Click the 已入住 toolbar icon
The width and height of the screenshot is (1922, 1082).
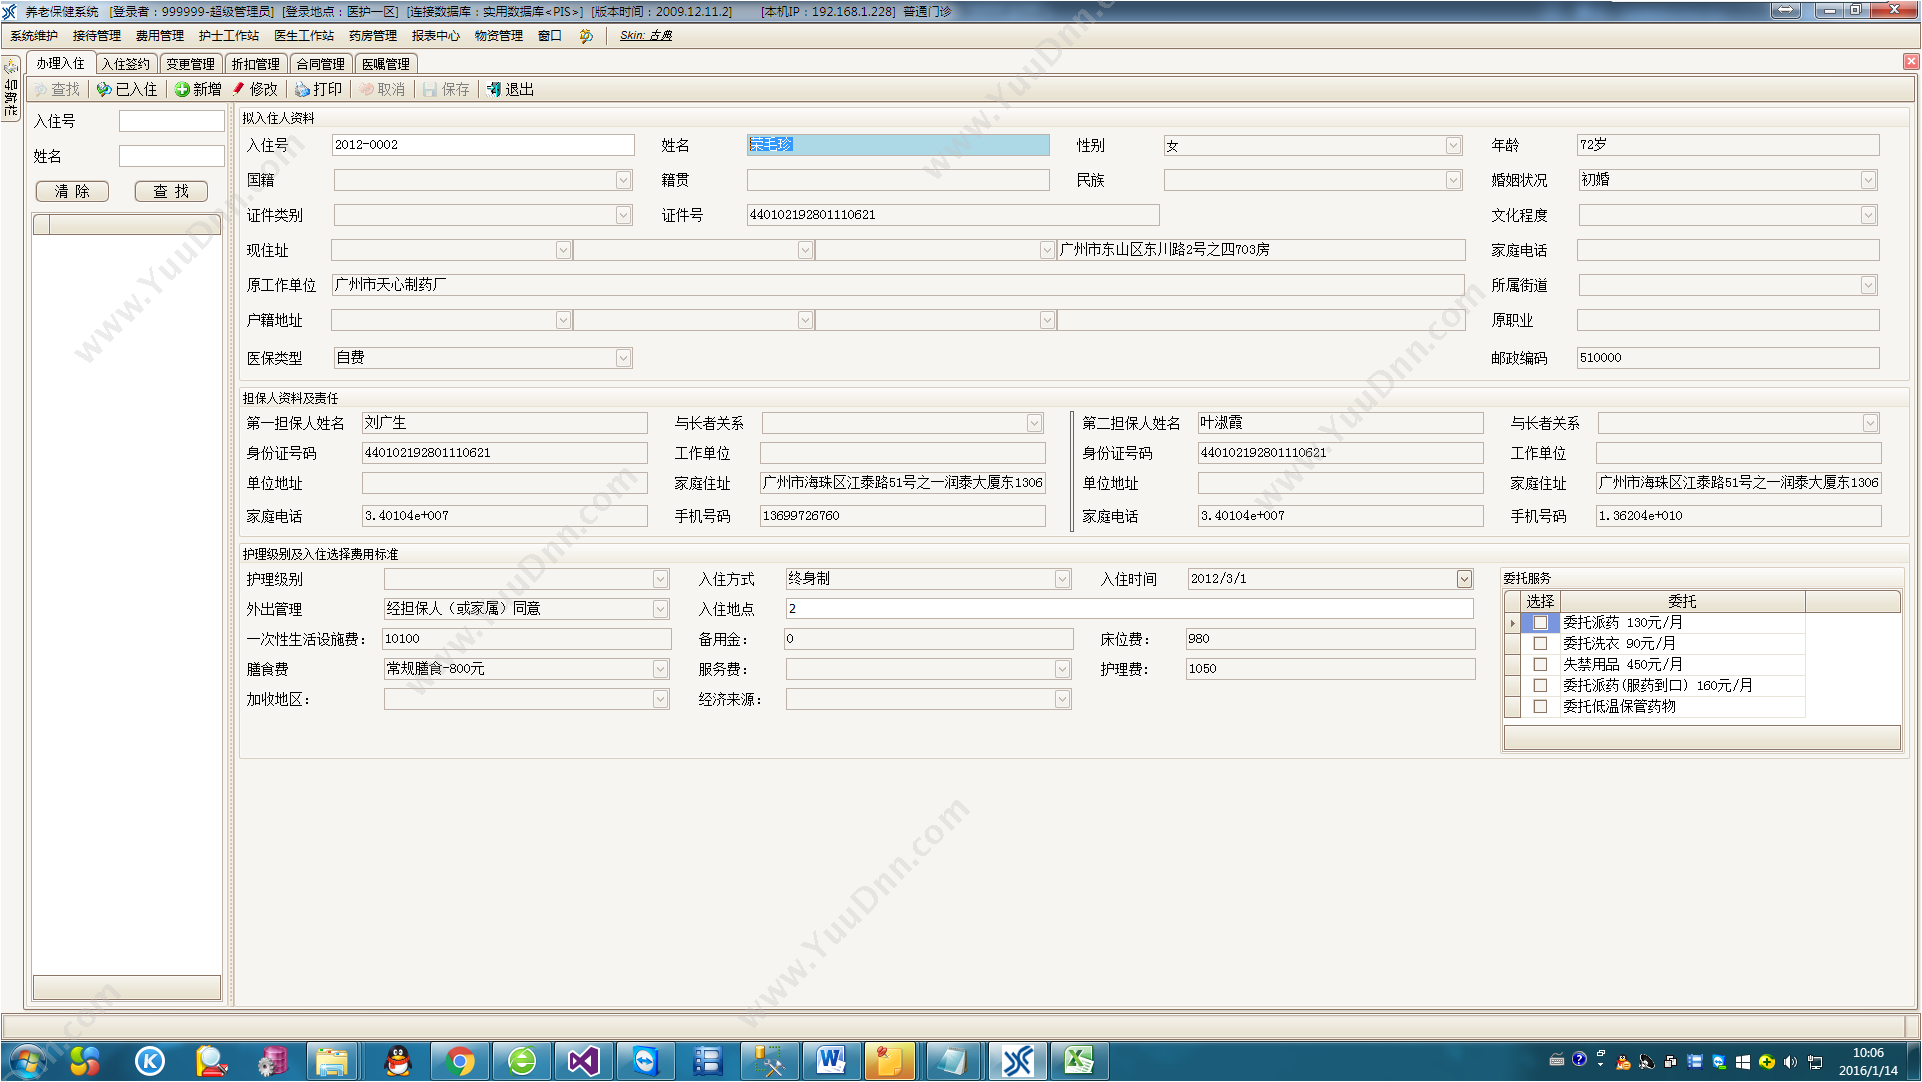pos(104,90)
